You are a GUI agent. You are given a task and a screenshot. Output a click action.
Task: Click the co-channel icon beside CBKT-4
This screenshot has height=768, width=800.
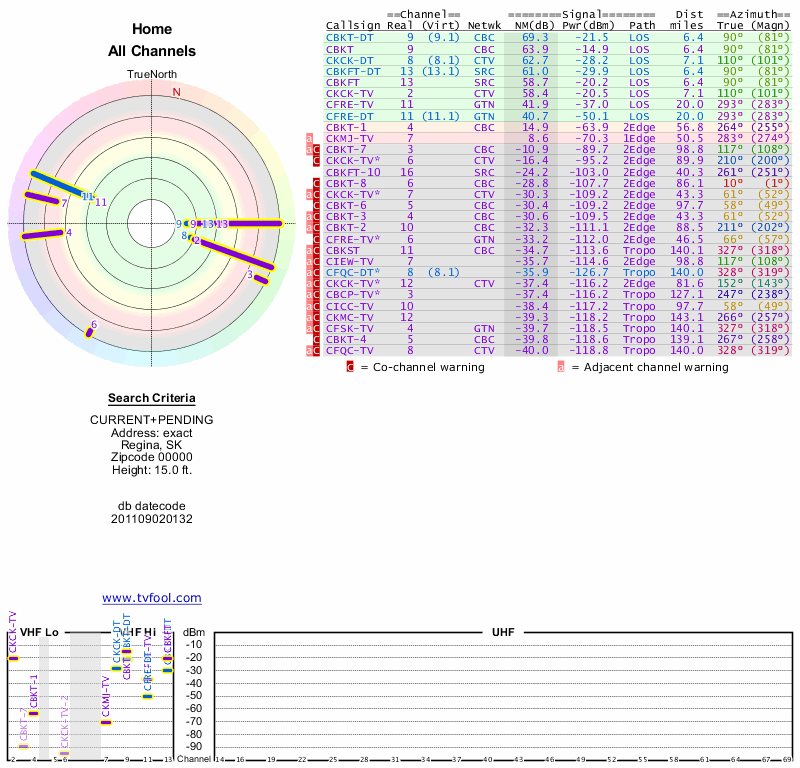tap(317, 339)
